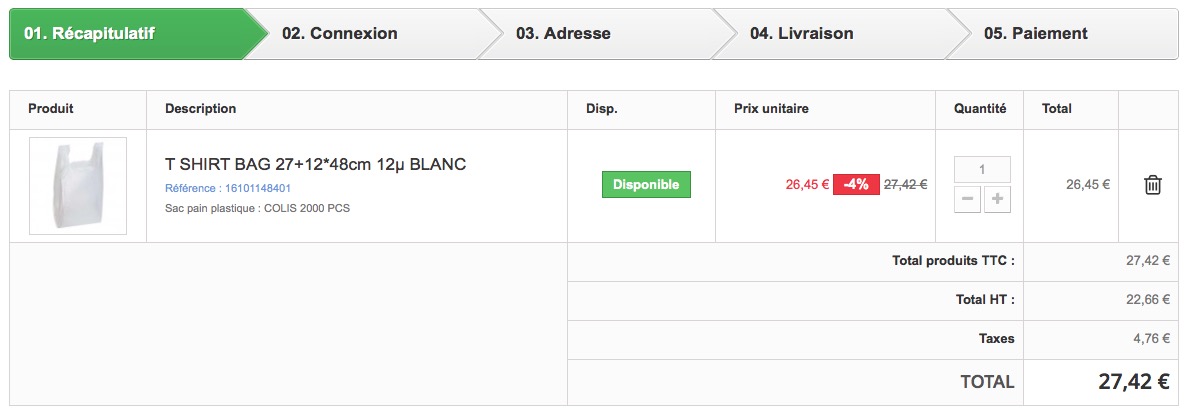Go to step 03. Adresse

(563, 34)
